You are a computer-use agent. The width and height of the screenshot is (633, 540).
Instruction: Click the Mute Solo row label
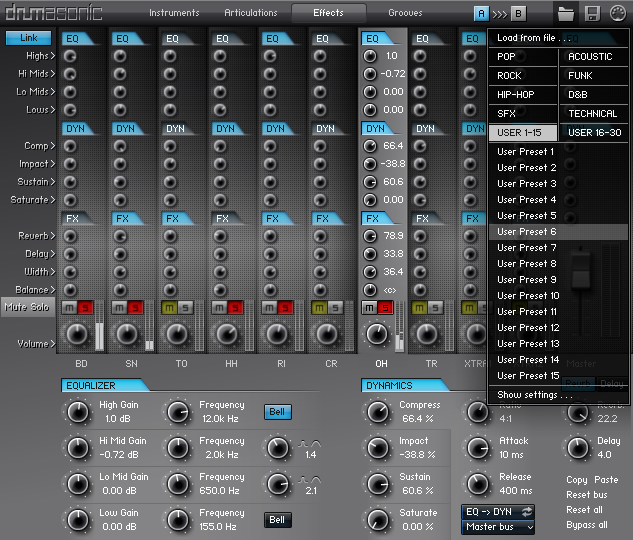pos(27,307)
